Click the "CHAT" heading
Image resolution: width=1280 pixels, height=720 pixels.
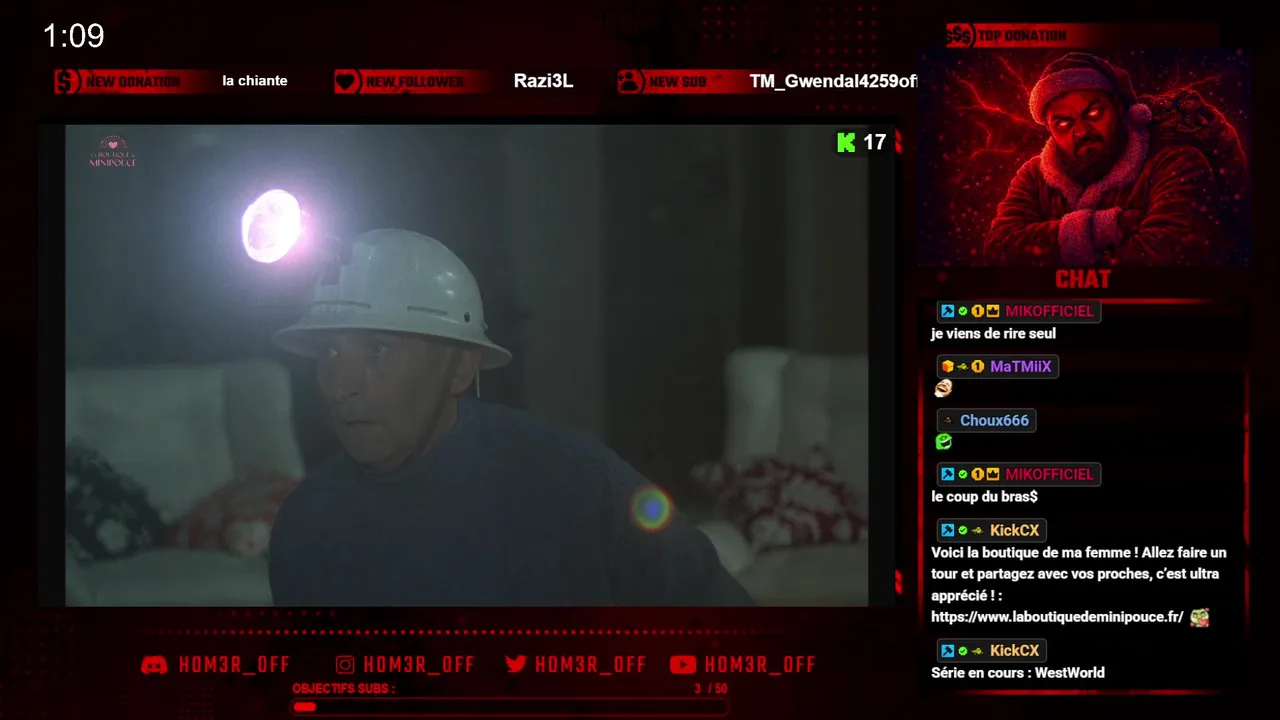pyautogui.click(x=1083, y=279)
